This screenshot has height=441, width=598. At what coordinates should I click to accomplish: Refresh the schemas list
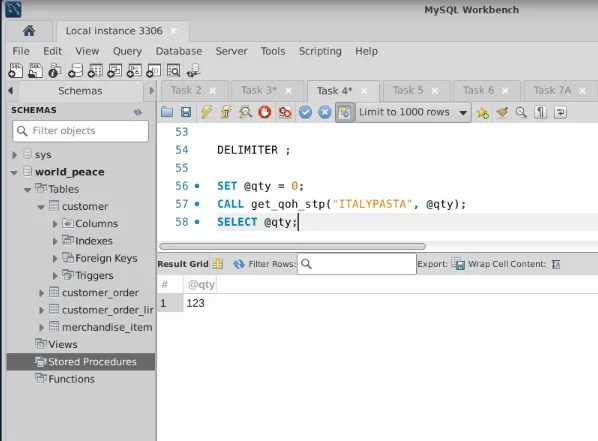pos(138,112)
